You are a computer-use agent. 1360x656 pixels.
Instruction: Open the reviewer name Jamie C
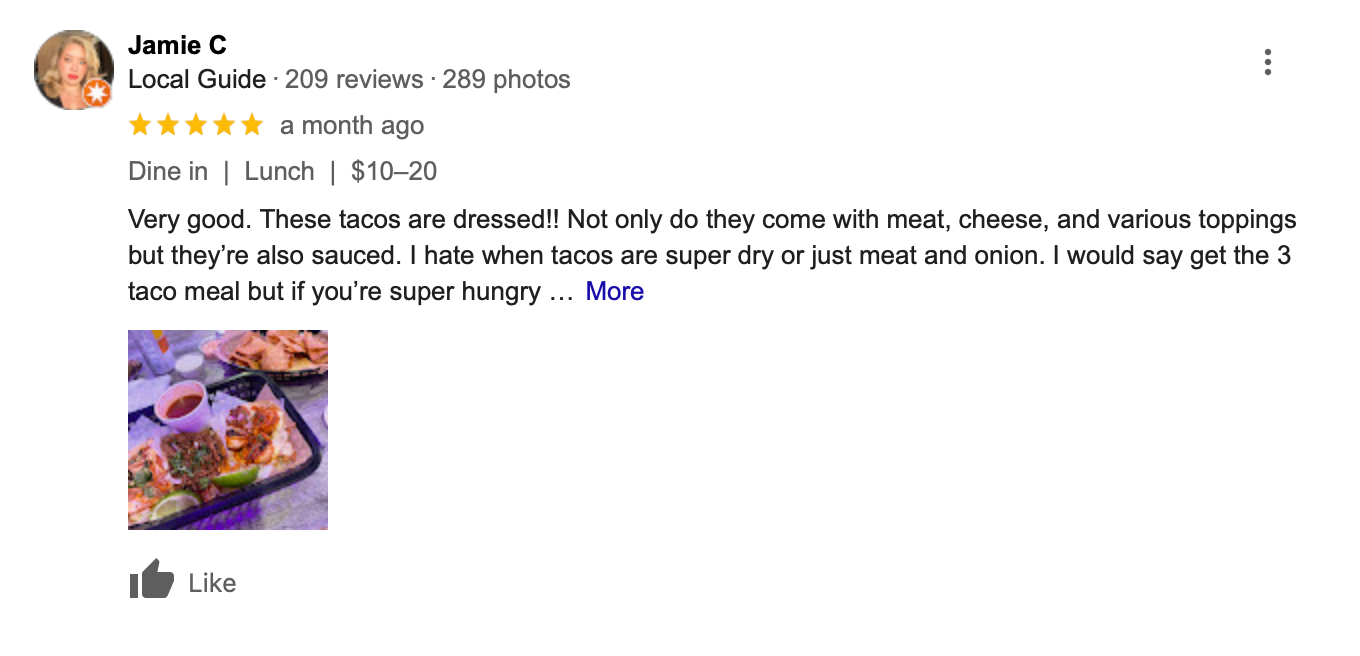coord(177,45)
